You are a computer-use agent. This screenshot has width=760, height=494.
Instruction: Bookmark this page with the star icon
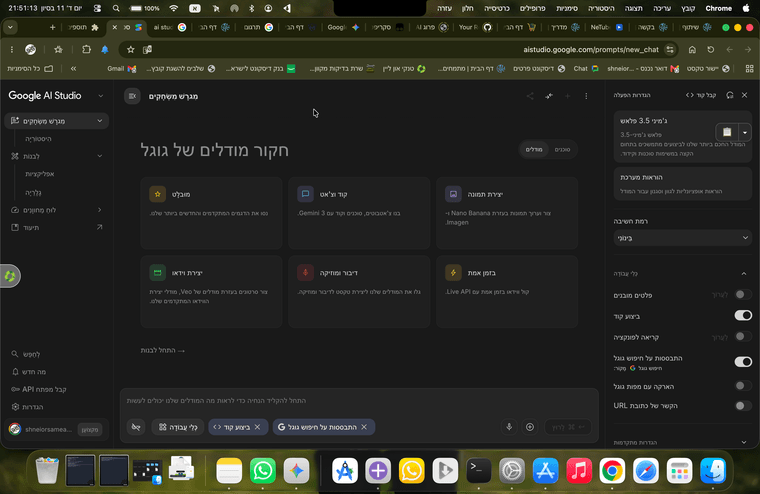130,49
